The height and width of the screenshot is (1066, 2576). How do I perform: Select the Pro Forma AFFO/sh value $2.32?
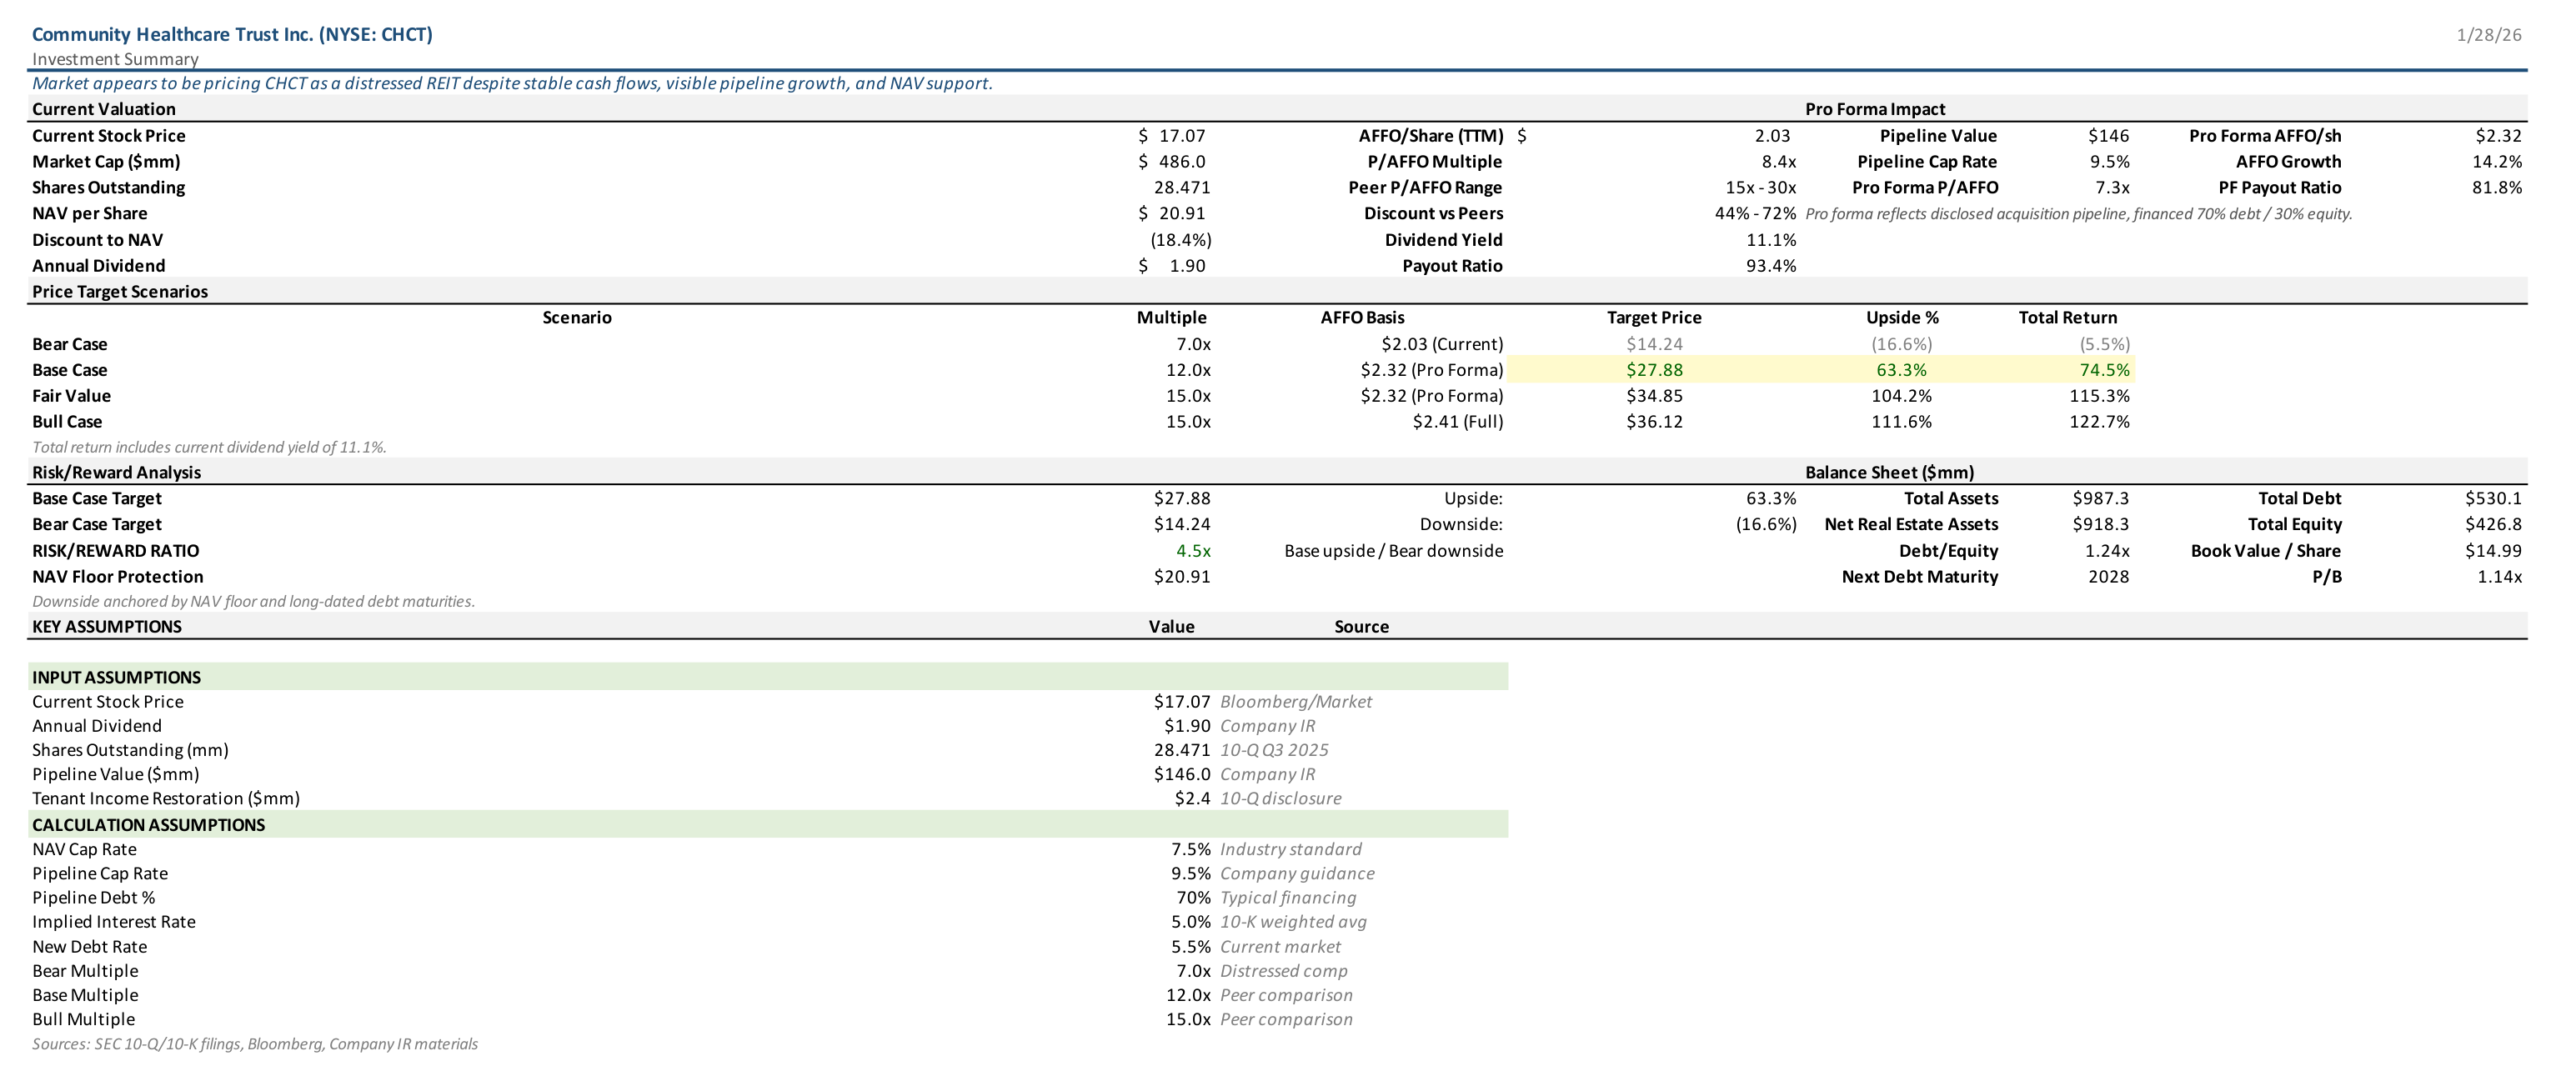[2498, 136]
